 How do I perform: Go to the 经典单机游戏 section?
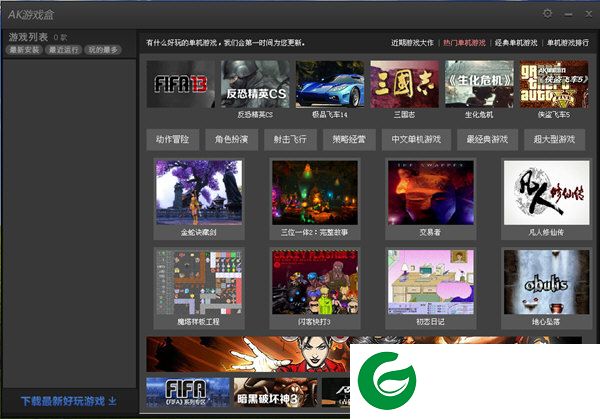[516, 43]
